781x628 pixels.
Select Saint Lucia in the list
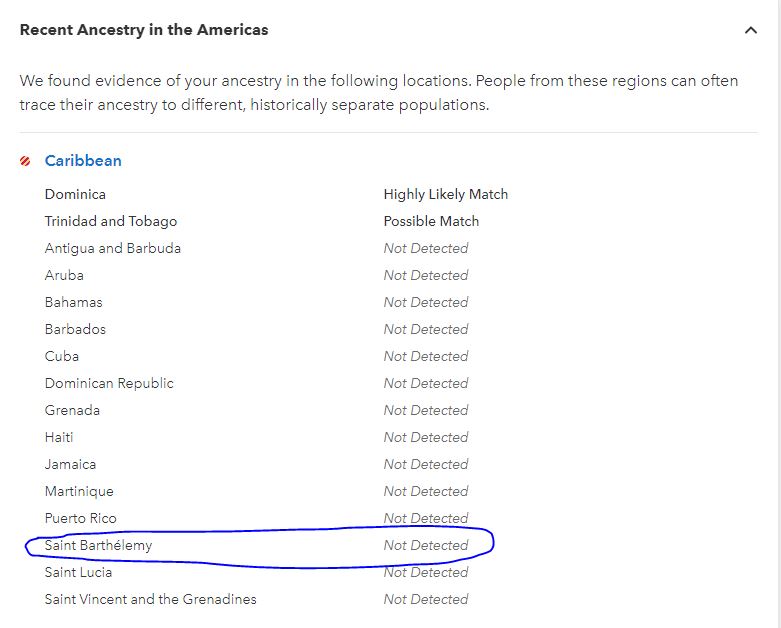78,572
